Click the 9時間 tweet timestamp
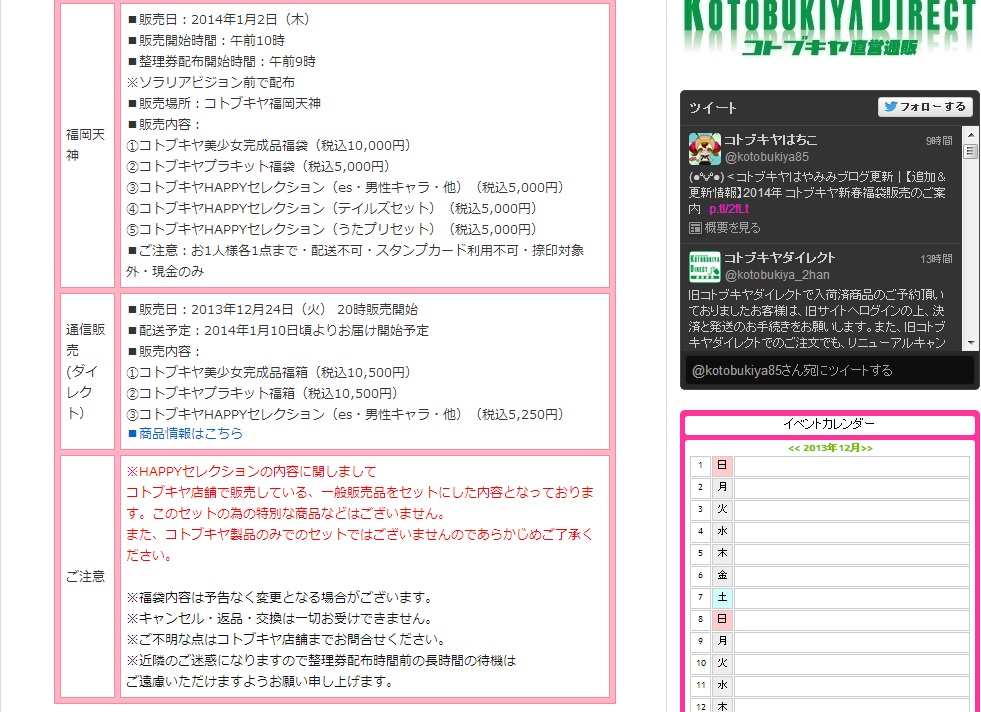 (939, 141)
